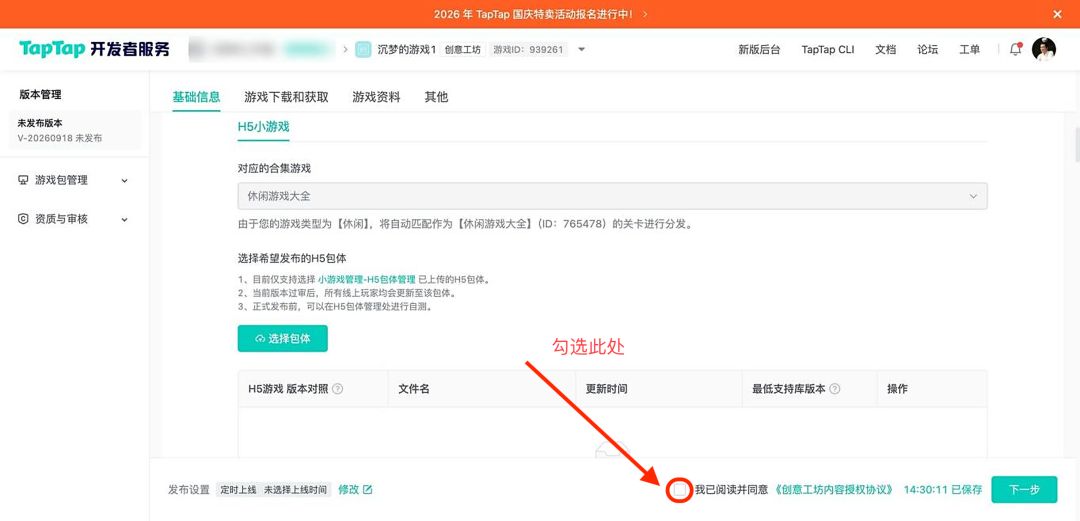1080x521 pixels.
Task: Click the 游戏包管理 monitor icon
Action: click(23, 181)
